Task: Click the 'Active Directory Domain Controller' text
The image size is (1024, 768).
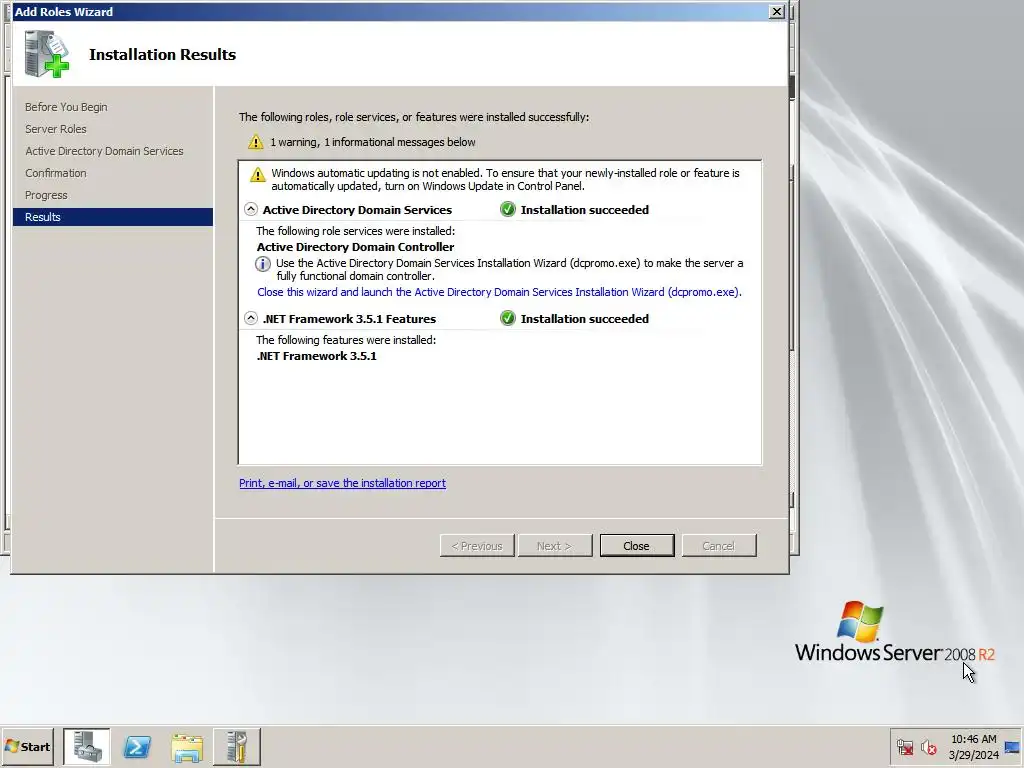Action: (355, 247)
